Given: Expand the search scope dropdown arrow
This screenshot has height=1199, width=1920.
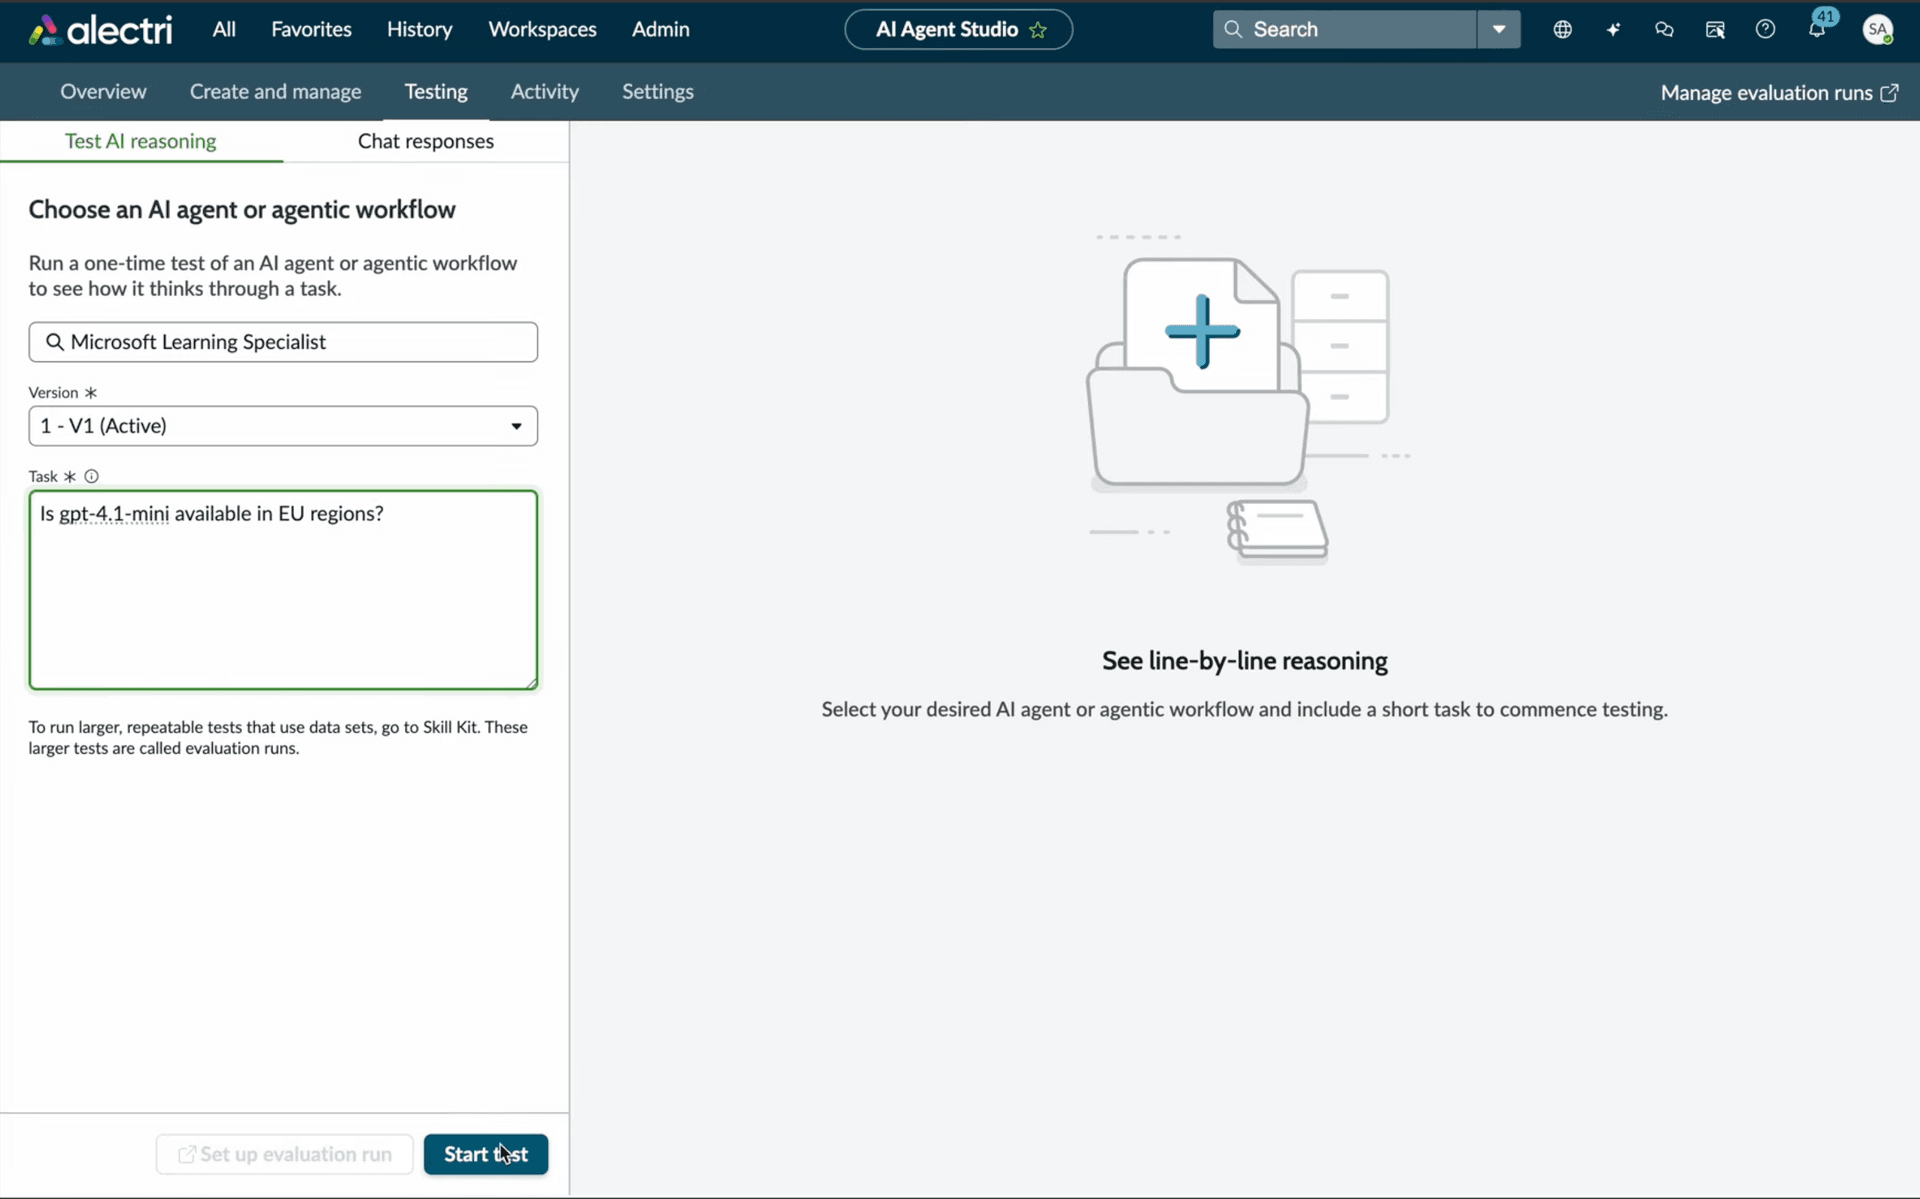Looking at the screenshot, I should (x=1498, y=29).
